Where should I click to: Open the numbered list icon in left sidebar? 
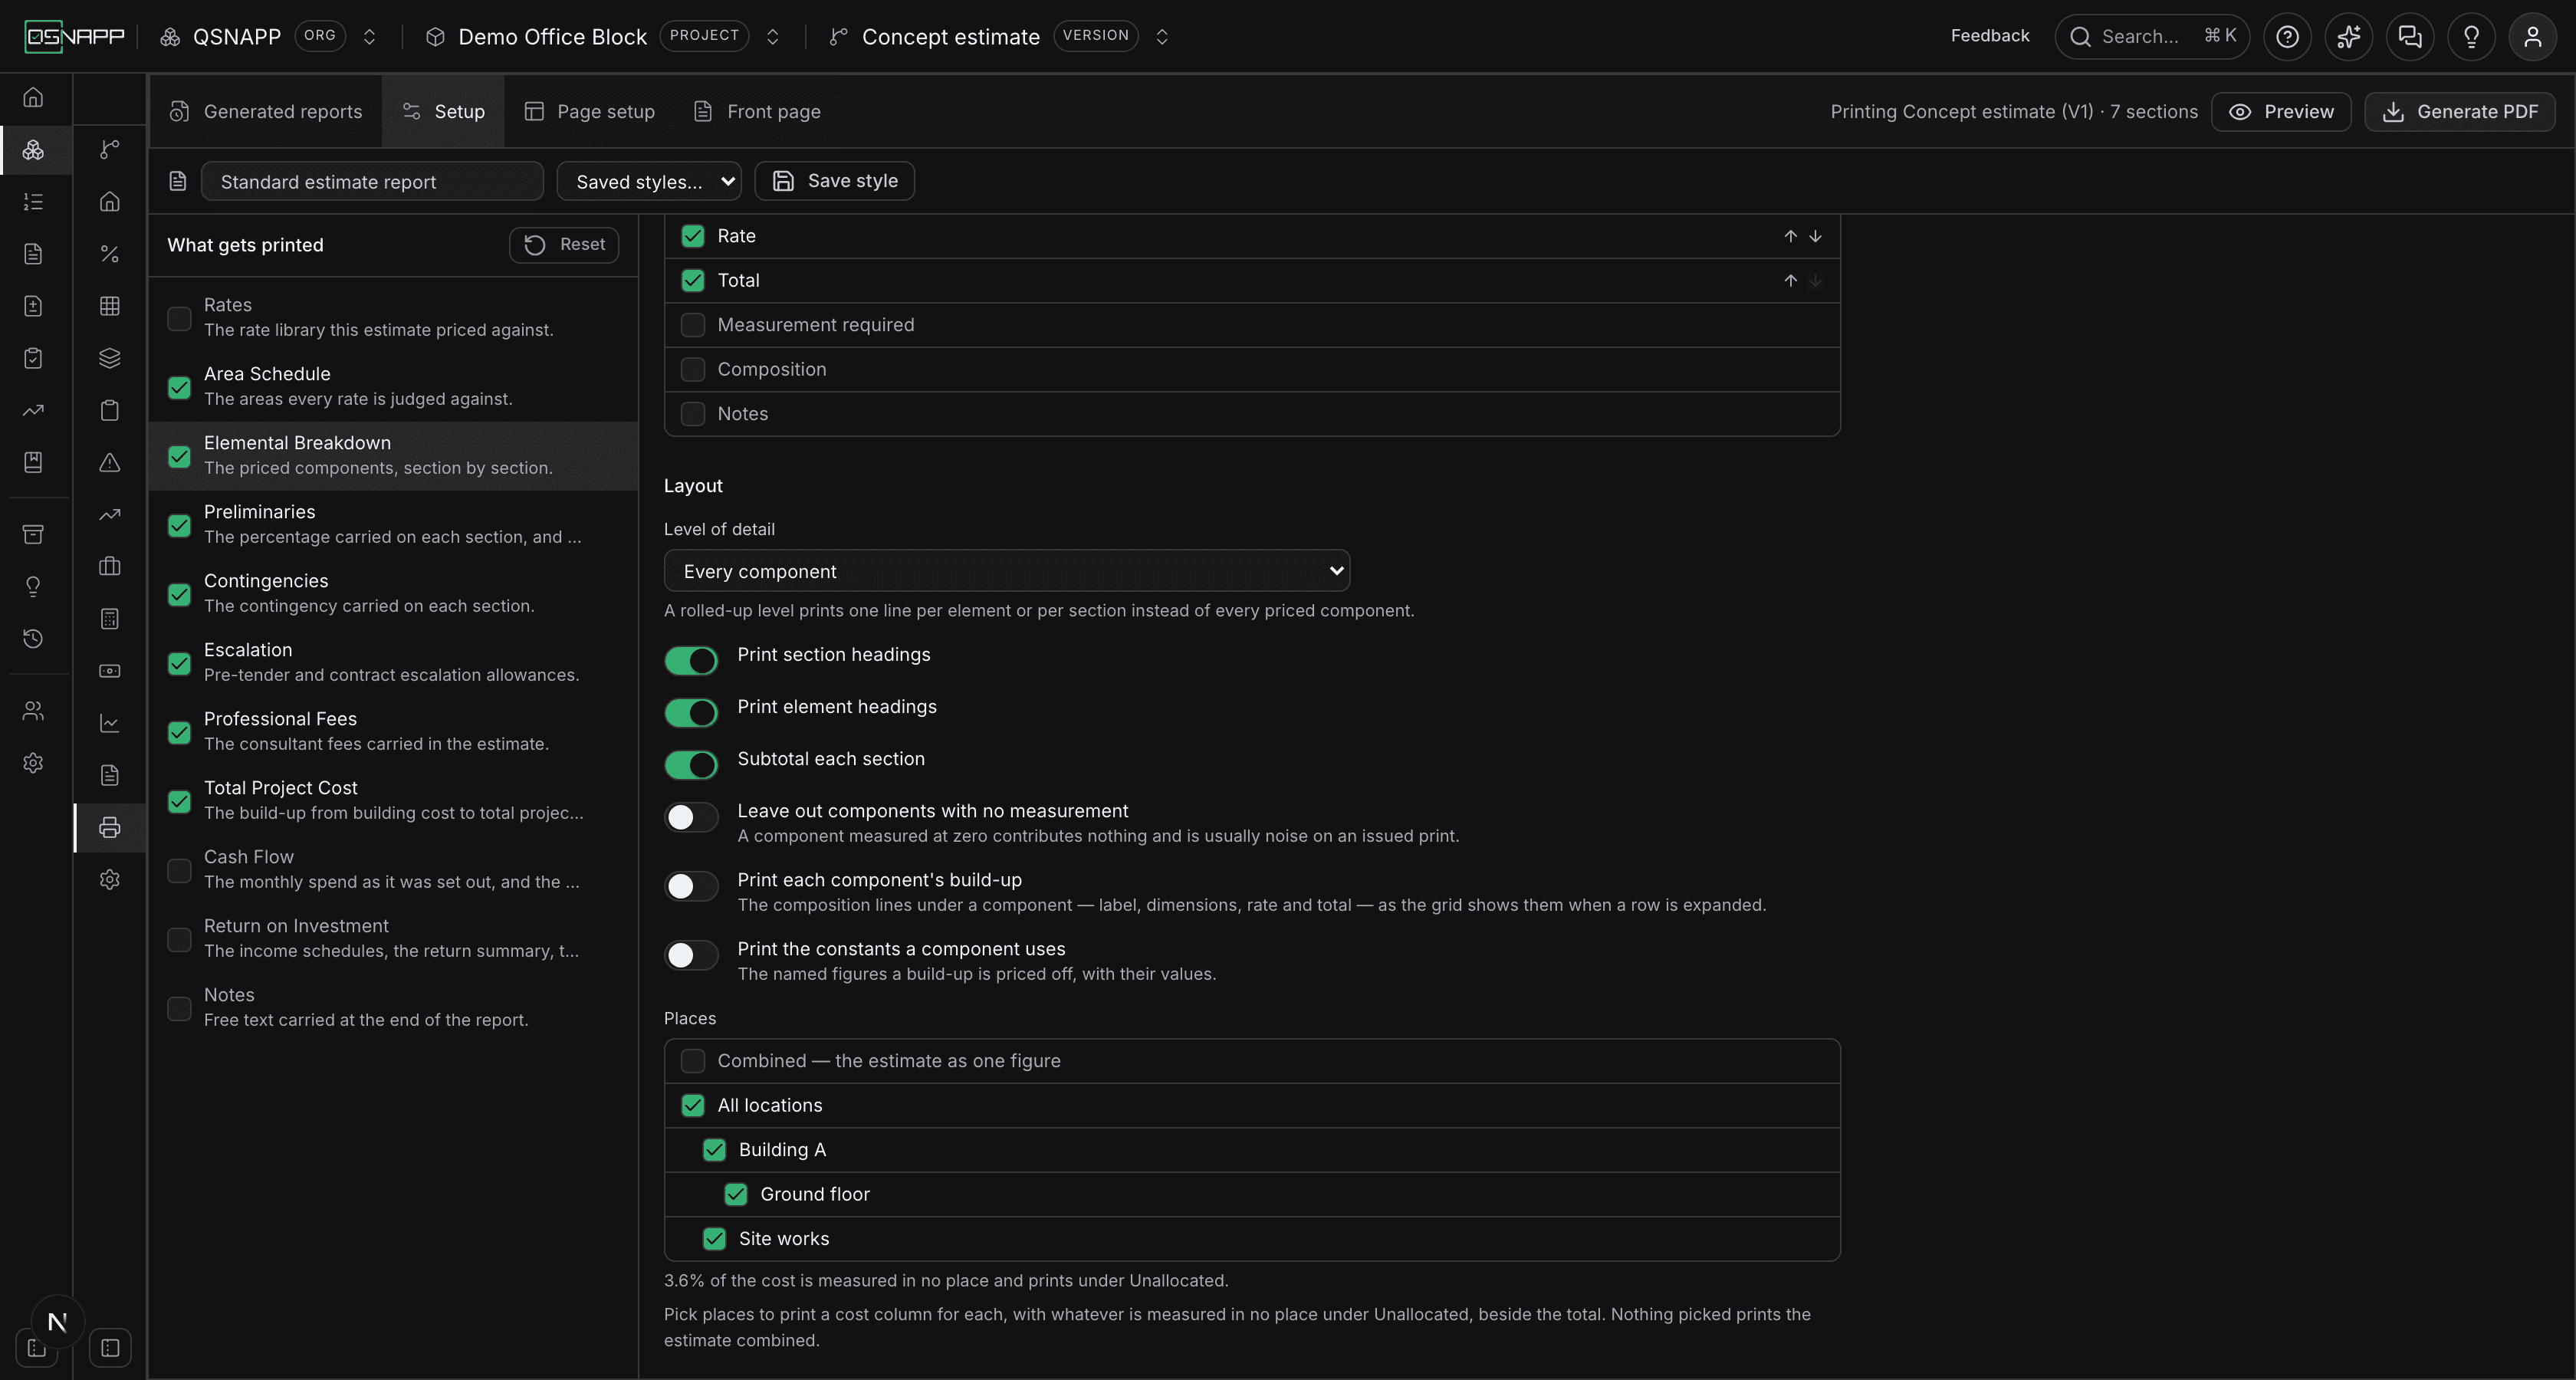point(33,202)
